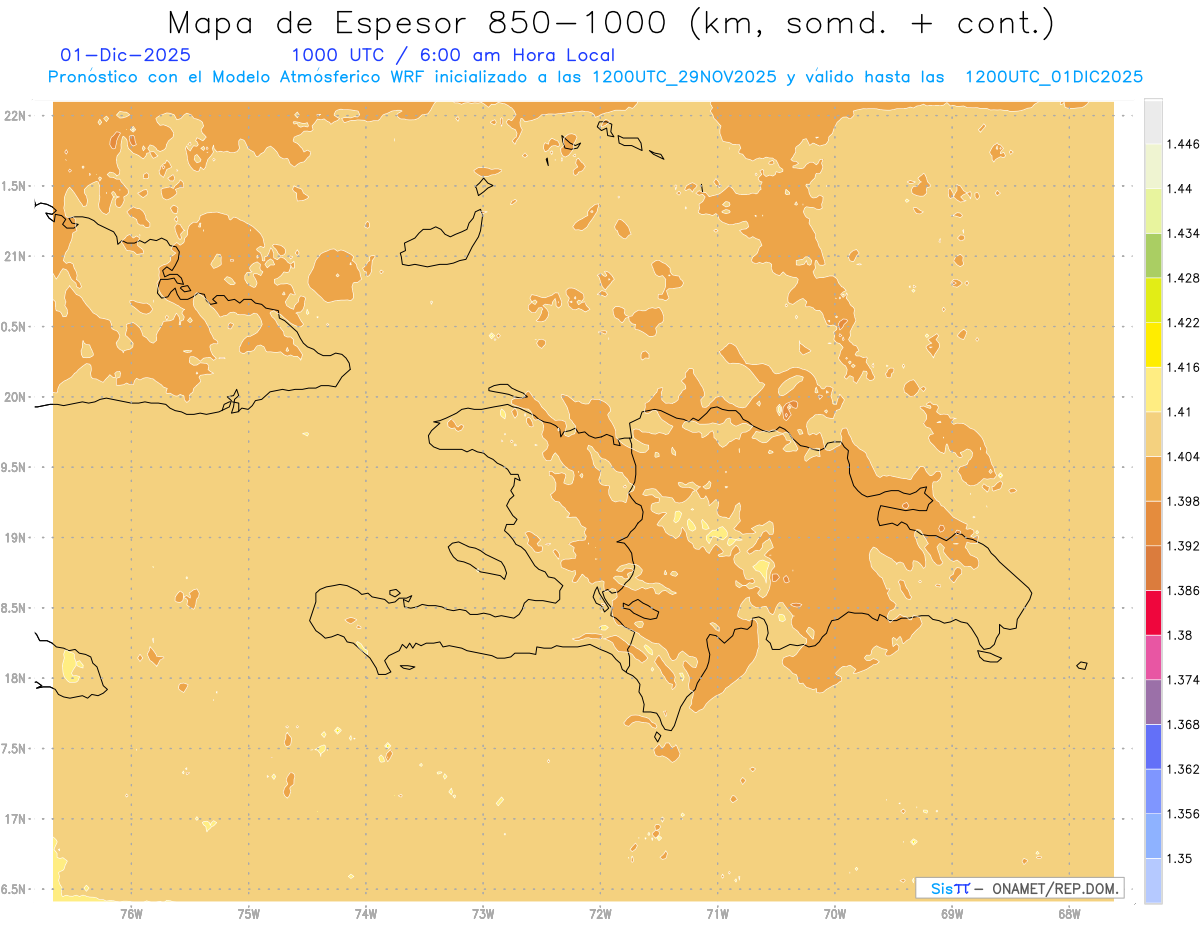
Task: Click the '1000 UTC / 6:00 am Hora Local' text
Action: tap(453, 55)
